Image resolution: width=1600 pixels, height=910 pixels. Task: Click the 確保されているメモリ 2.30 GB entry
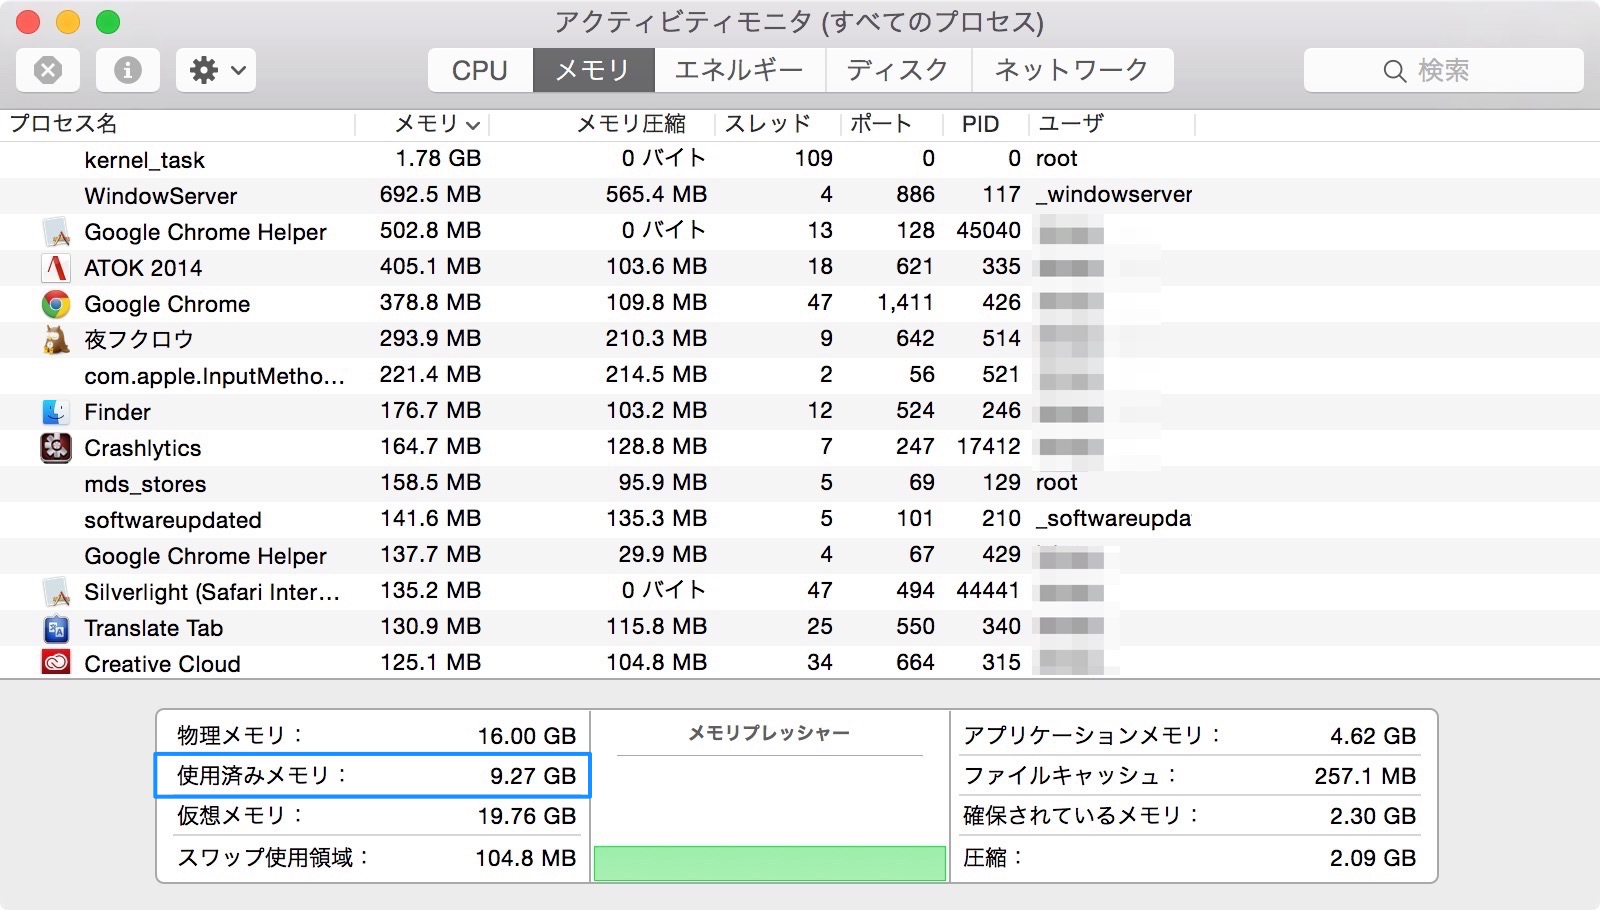pyautogui.click(x=1189, y=816)
